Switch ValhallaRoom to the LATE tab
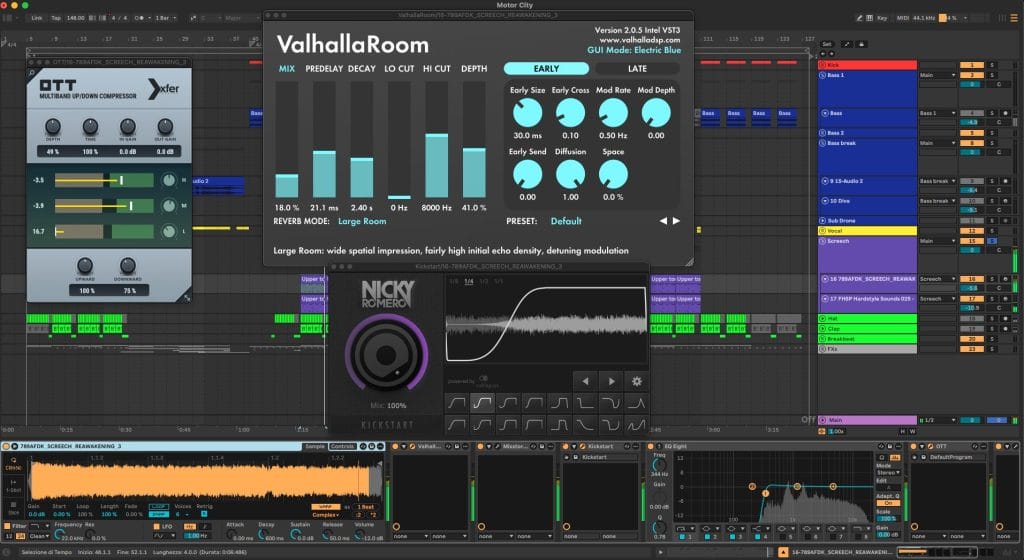The image size is (1024, 560). [637, 69]
